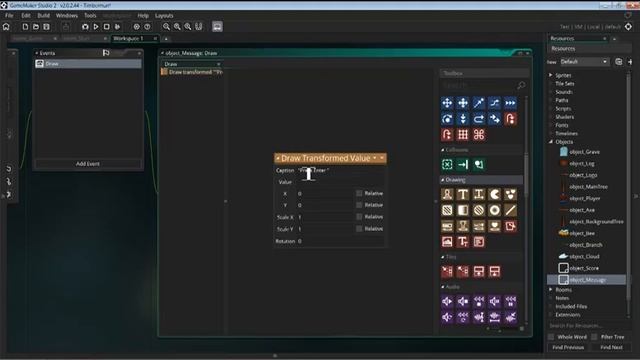640x360 pixels.
Task: Clean the build cache with broom icon
Action: click(118, 27)
